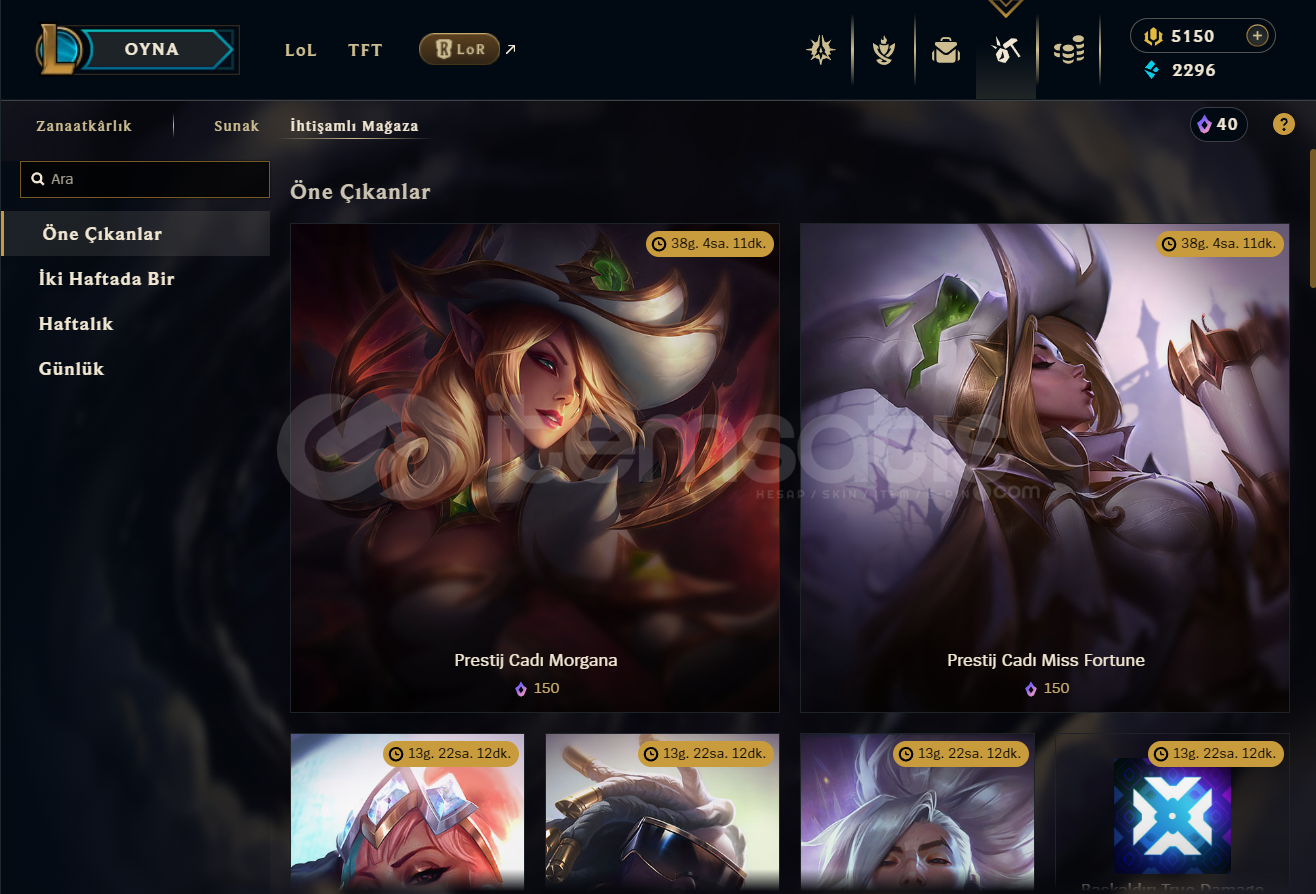The width and height of the screenshot is (1316, 894).
Task: Switch to the Zanaatkârlık tab
Action: (84, 126)
